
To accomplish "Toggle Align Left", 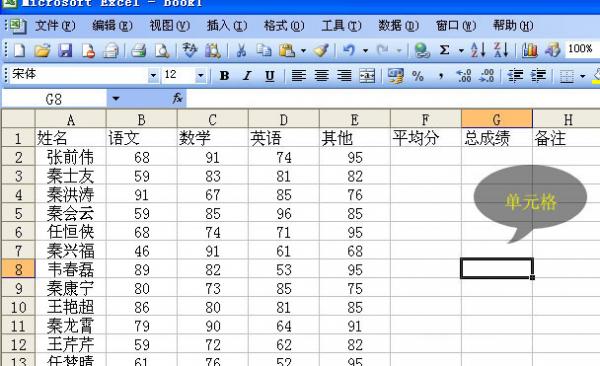I will click(x=298, y=76).
